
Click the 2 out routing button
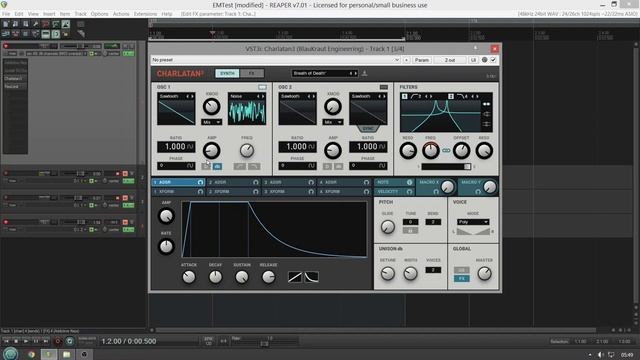pyautogui.click(x=450, y=60)
